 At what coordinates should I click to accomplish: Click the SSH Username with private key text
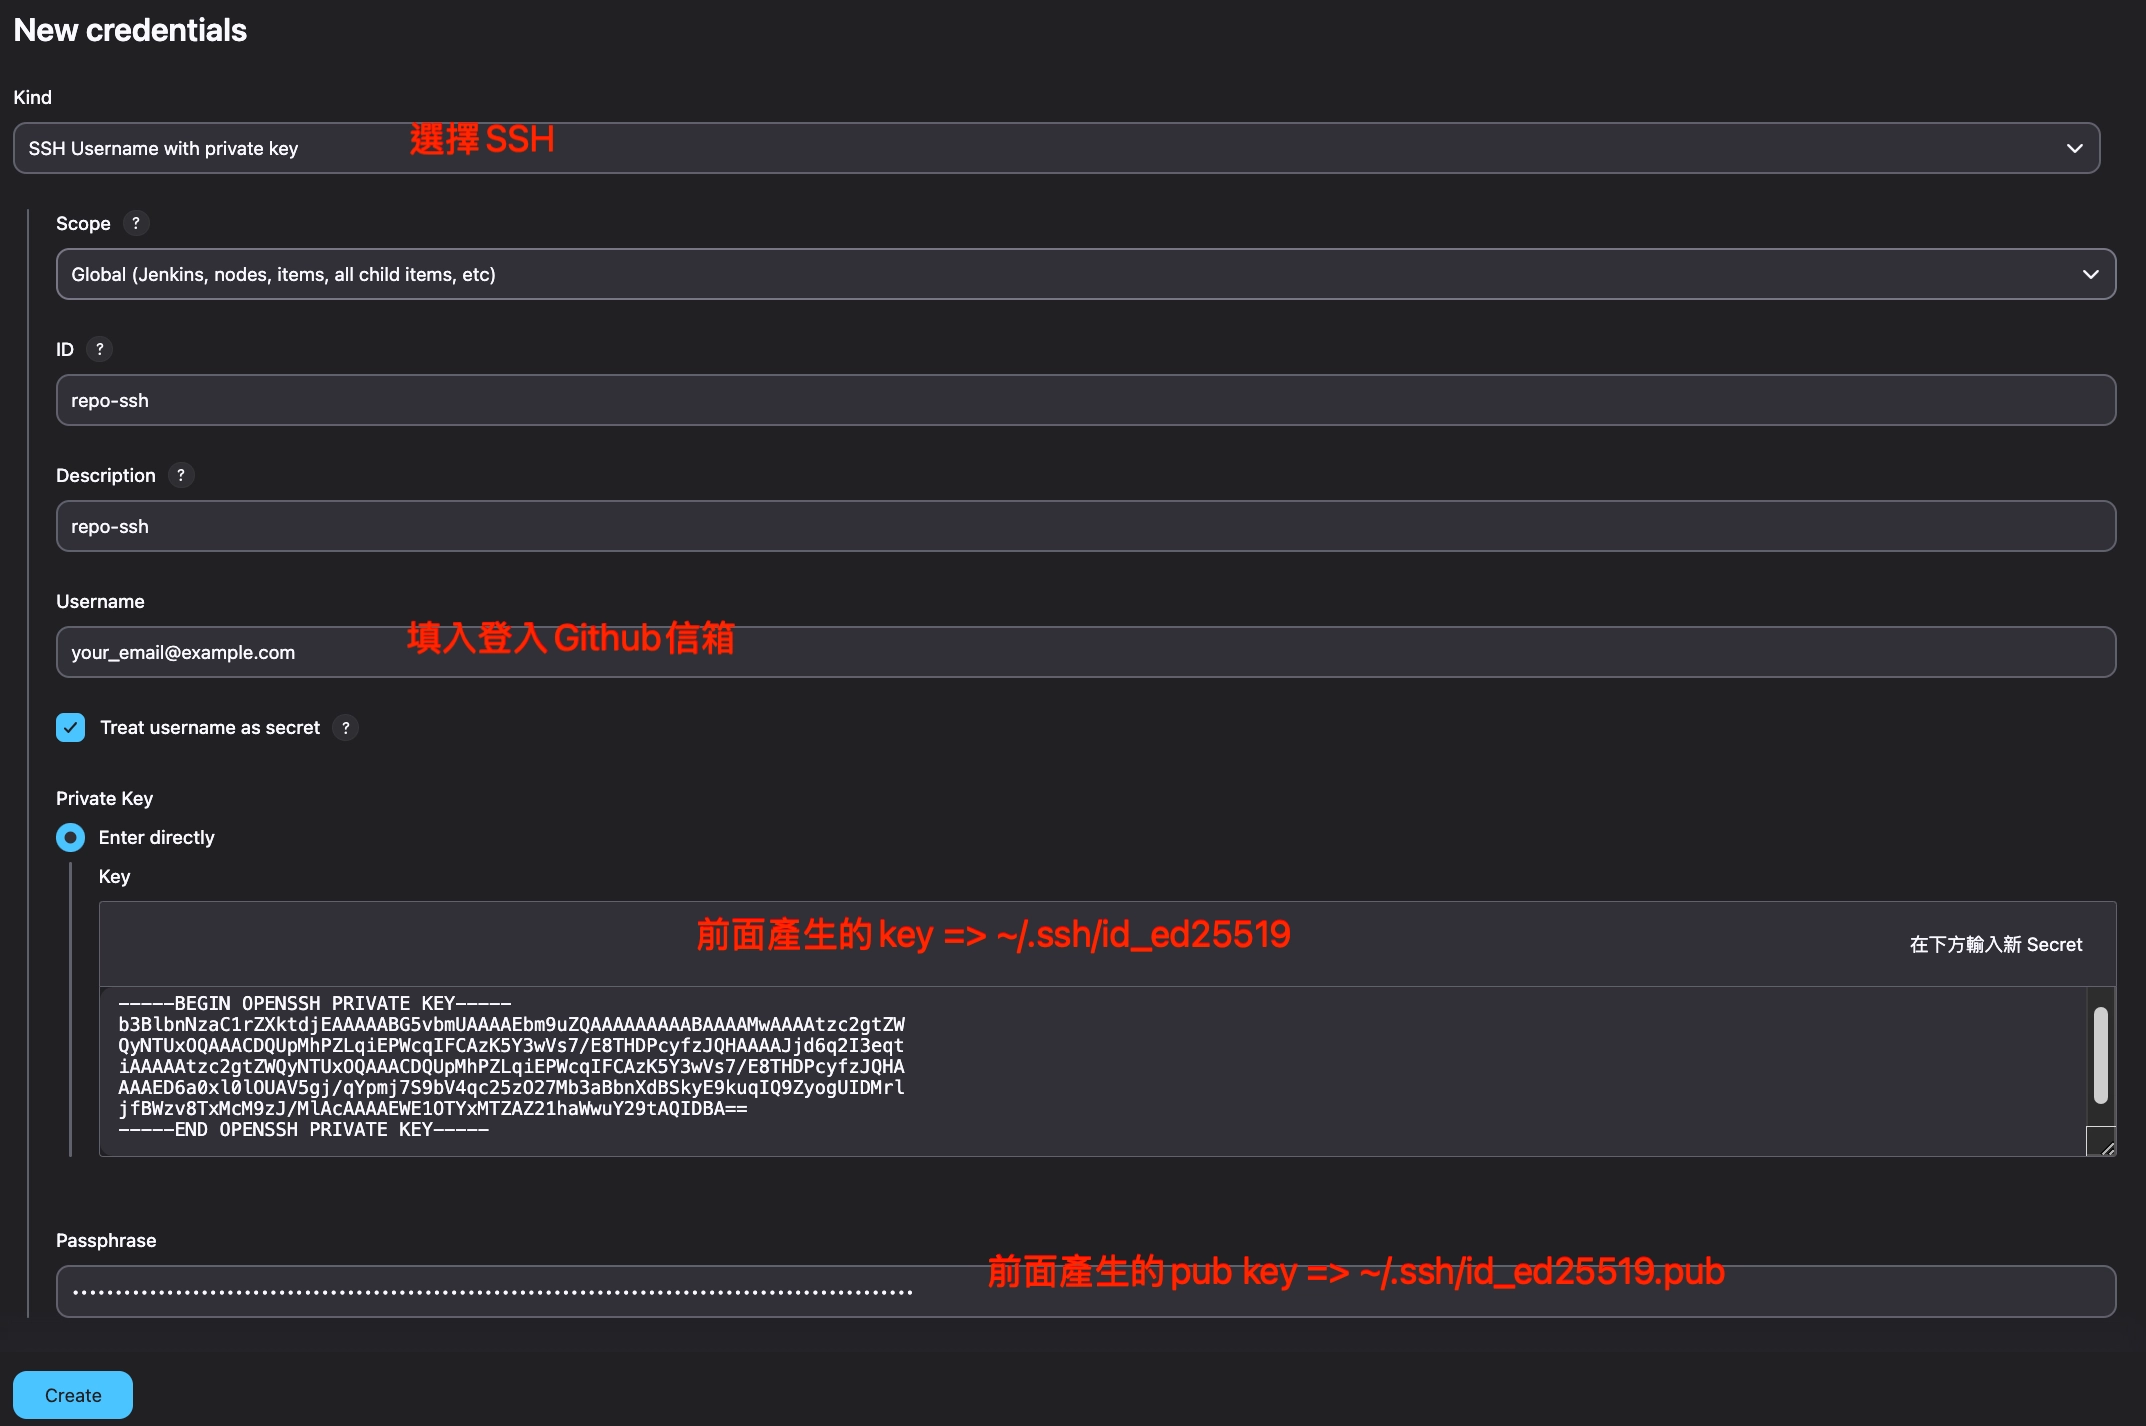tap(163, 148)
